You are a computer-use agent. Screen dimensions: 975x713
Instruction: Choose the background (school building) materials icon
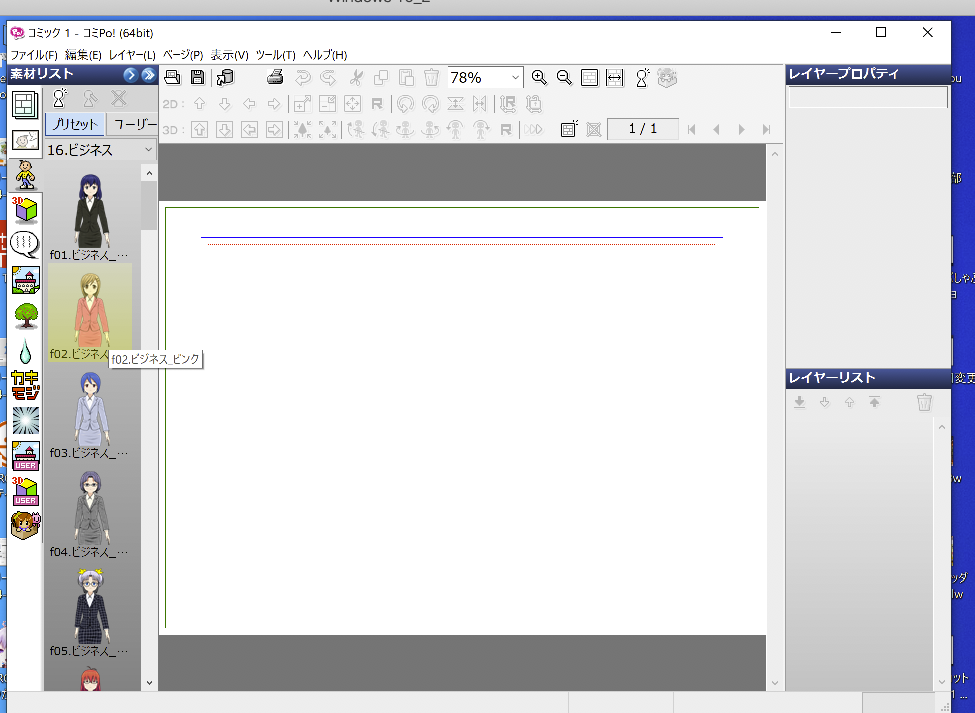pos(25,280)
